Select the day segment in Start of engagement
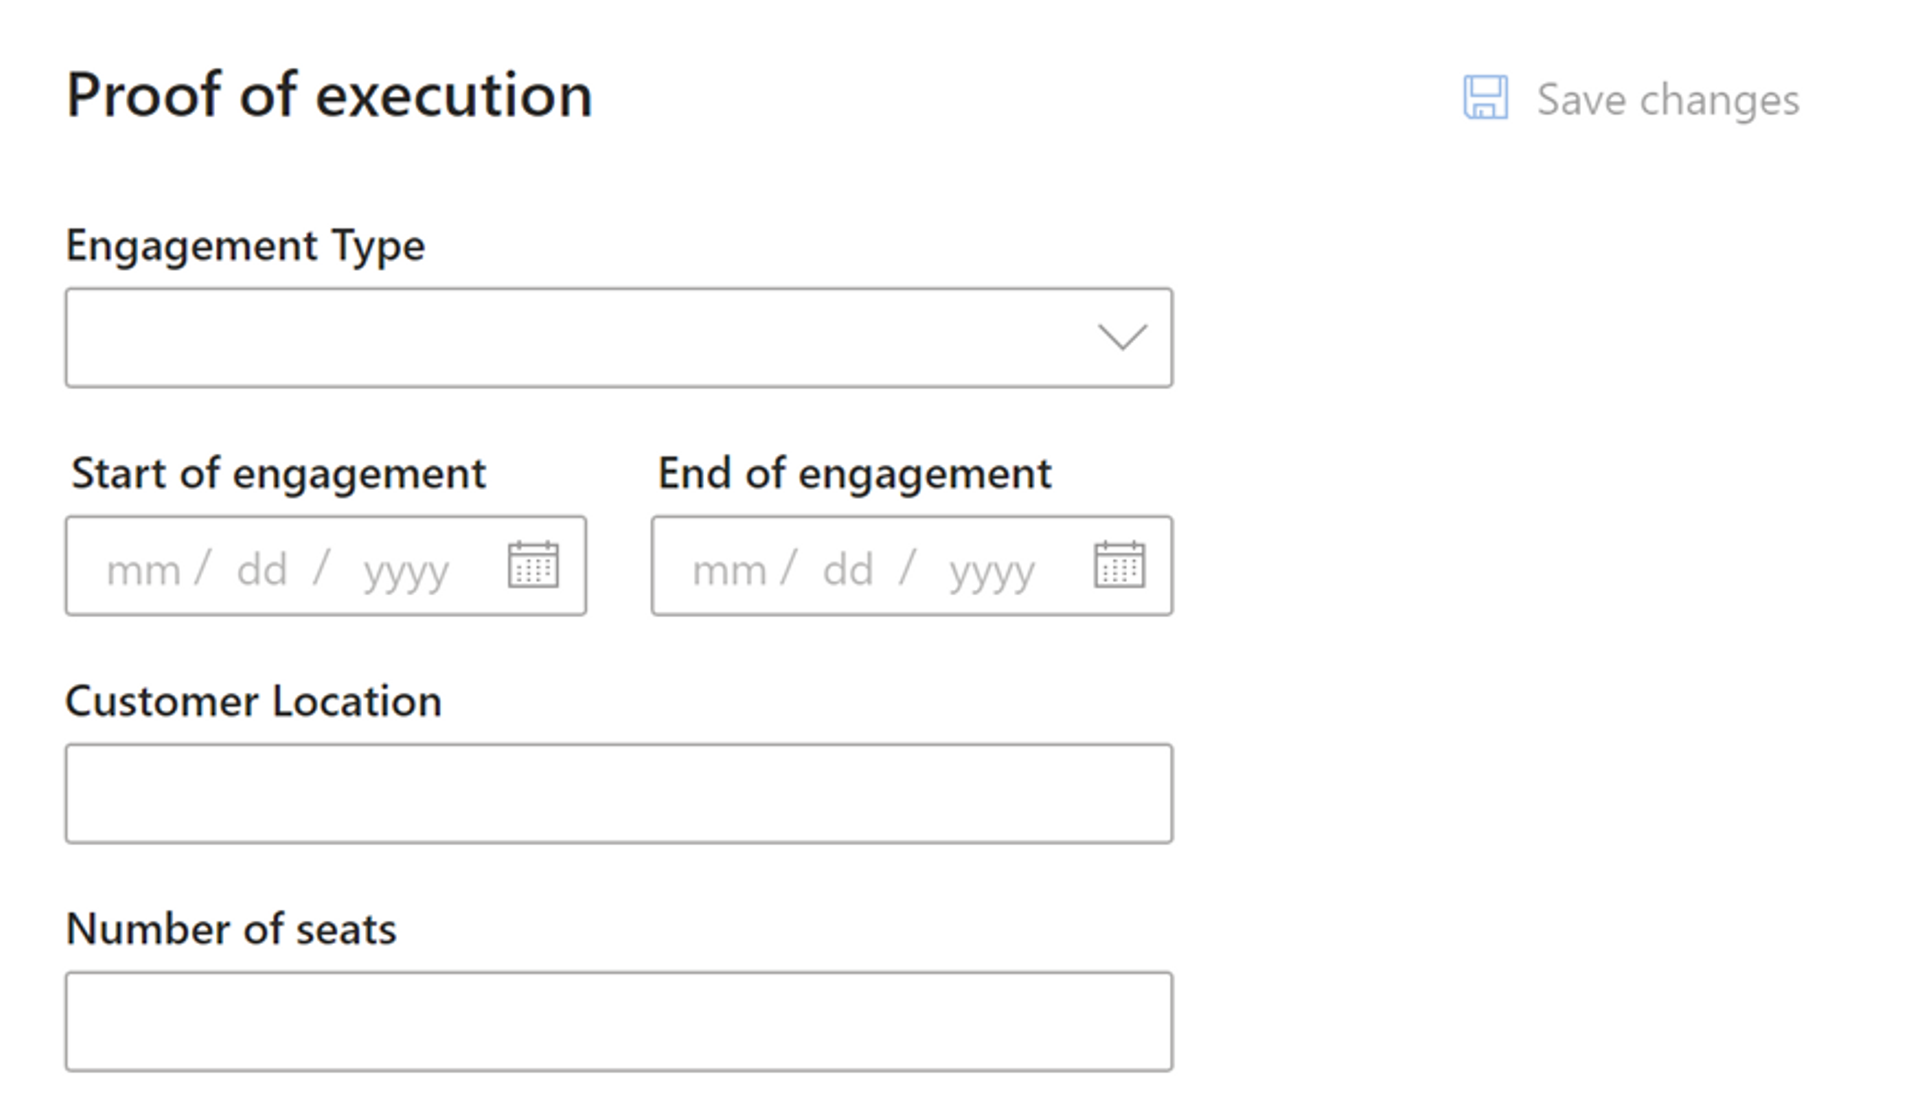 coord(262,570)
